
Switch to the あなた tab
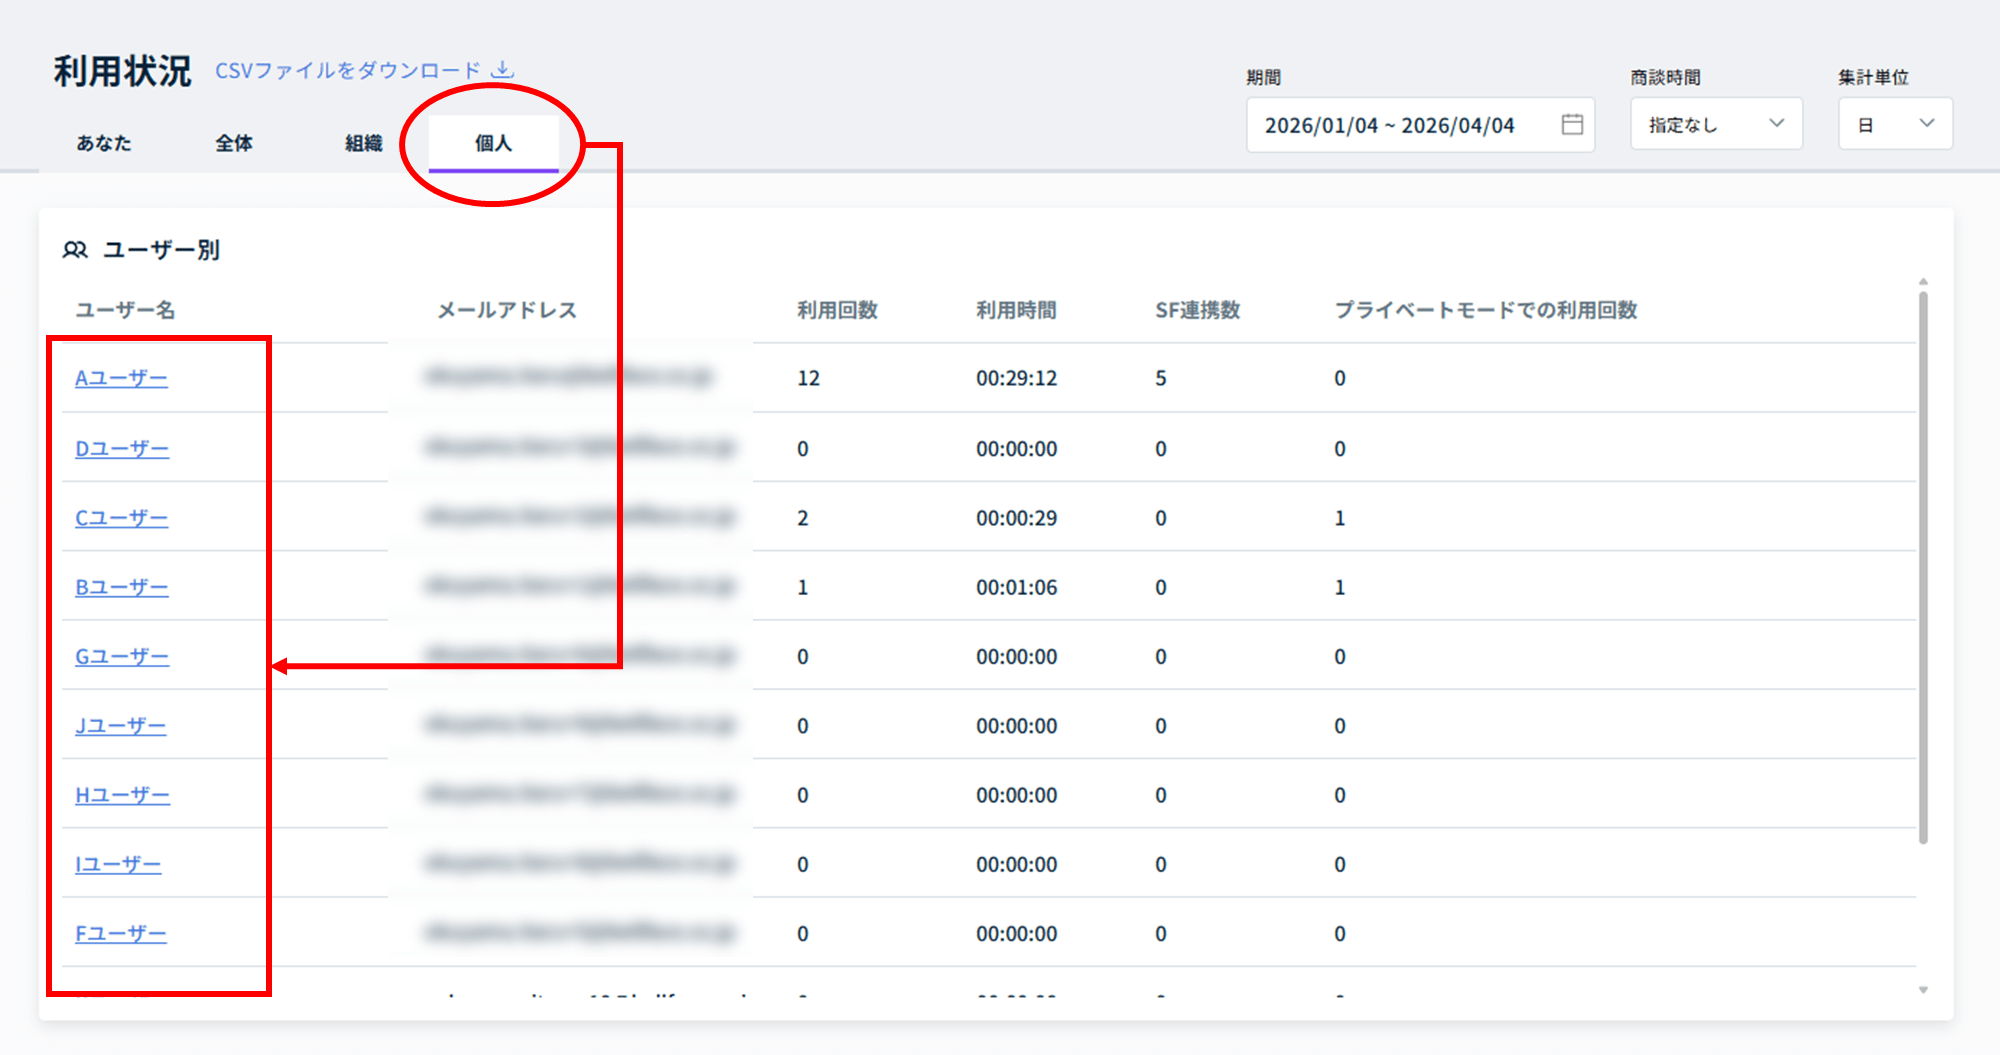click(104, 143)
